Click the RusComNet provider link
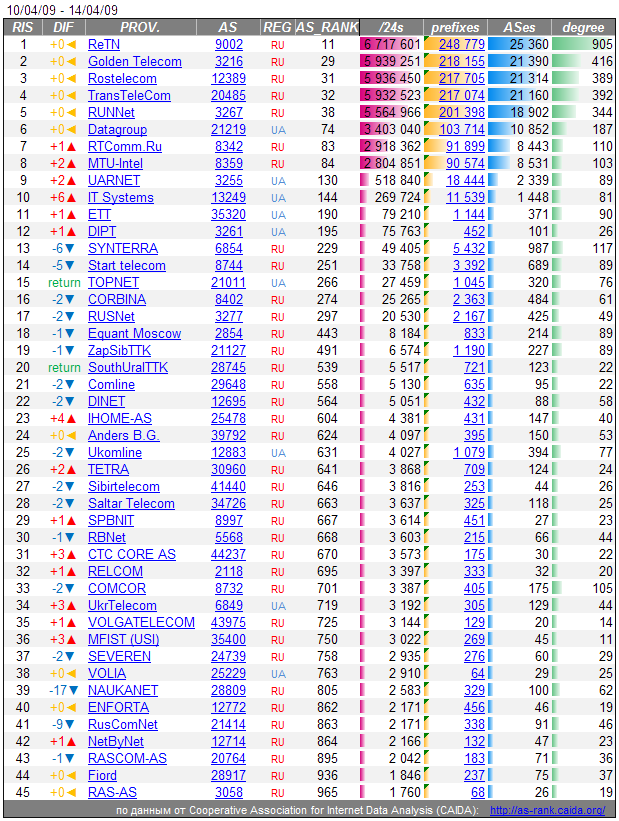 point(123,725)
